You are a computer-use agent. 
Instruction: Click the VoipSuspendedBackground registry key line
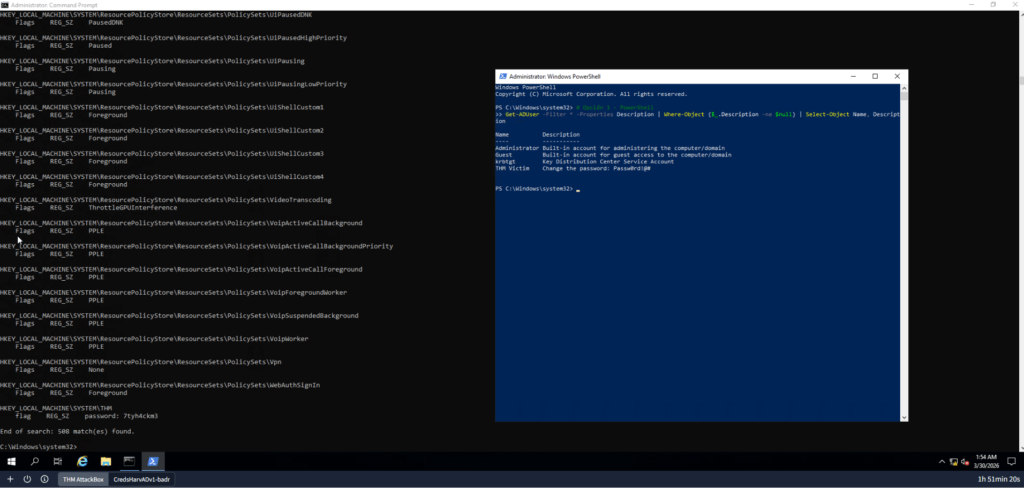tap(179, 316)
